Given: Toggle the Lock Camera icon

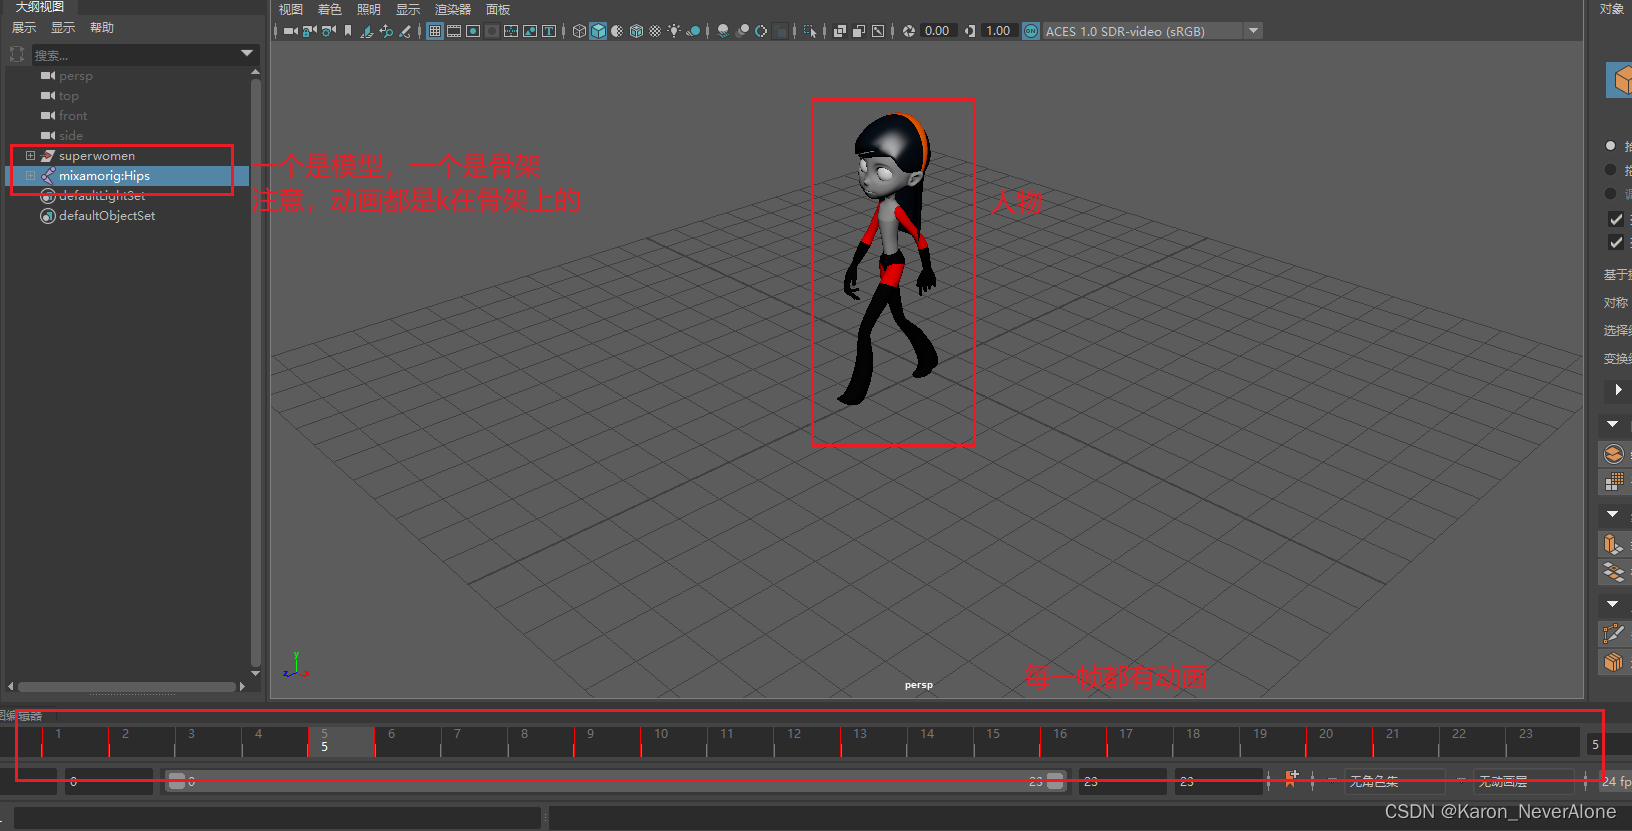Looking at the screenshot, I should [309, 31].
